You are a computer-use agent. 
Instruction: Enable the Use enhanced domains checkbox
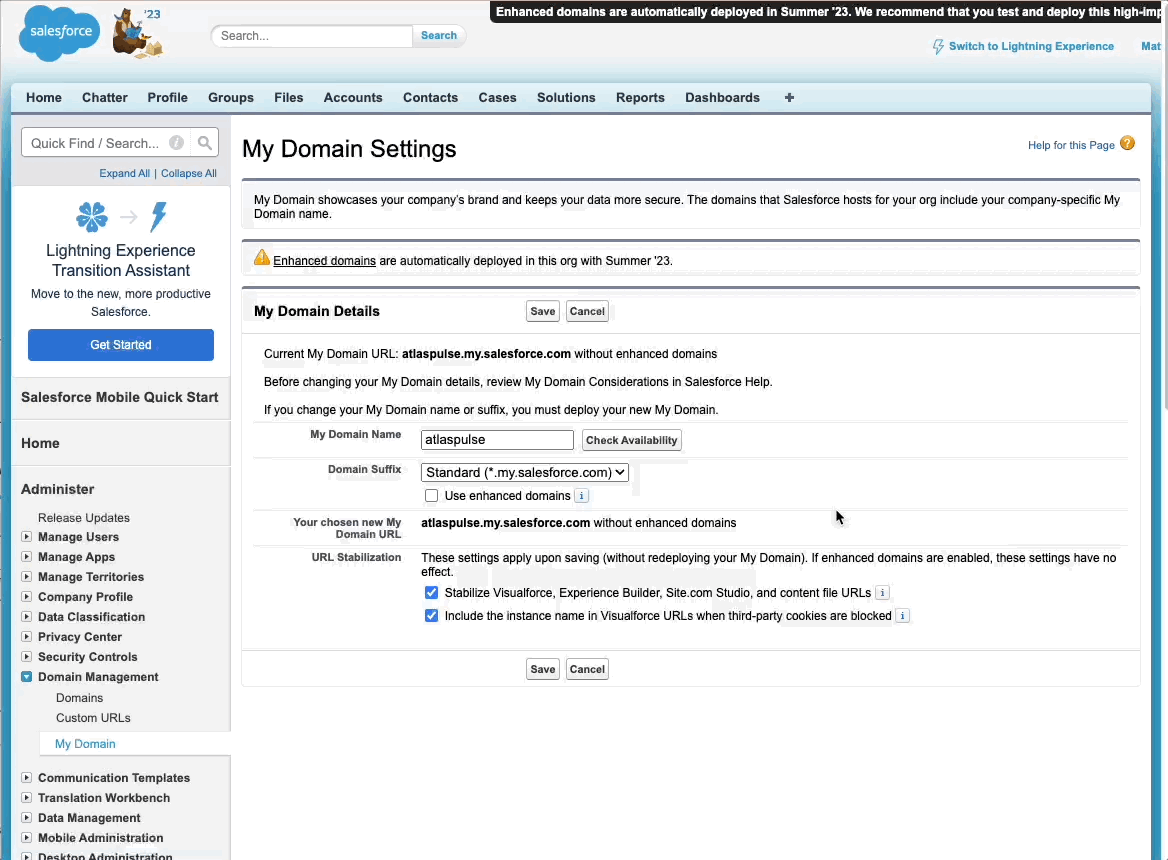(431, 496)
